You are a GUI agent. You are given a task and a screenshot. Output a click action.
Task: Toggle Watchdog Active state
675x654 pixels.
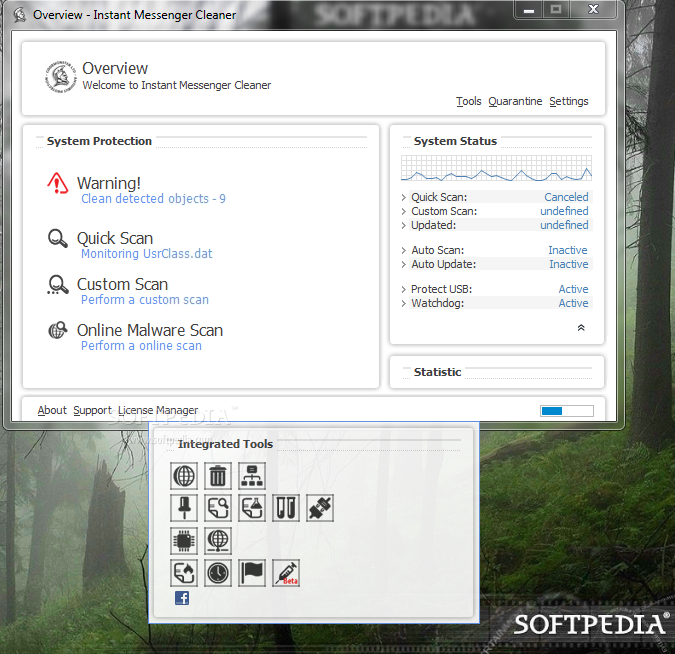573,303
